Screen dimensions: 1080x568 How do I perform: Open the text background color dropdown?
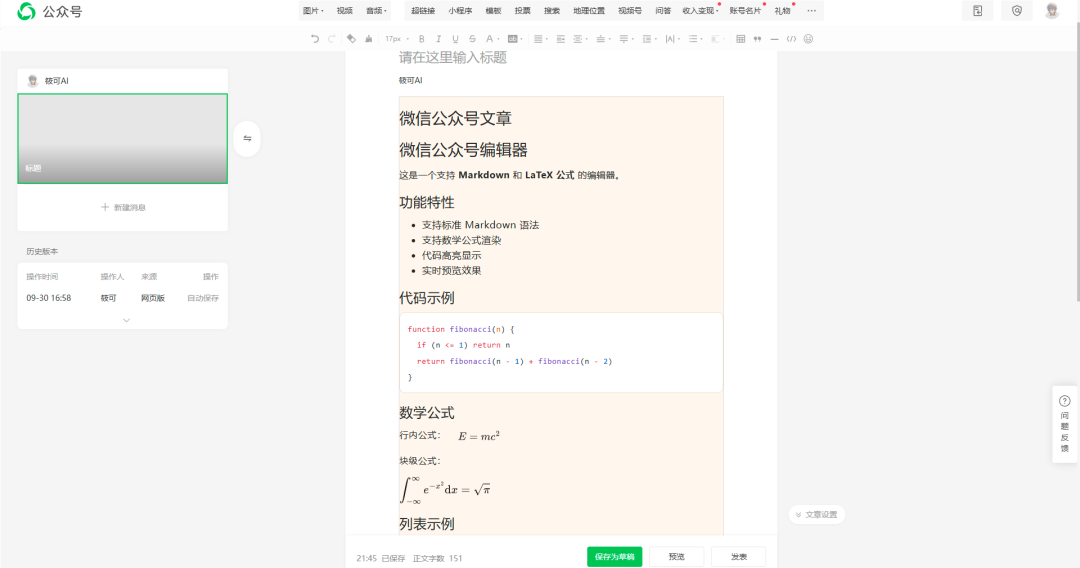pos(515,39)
